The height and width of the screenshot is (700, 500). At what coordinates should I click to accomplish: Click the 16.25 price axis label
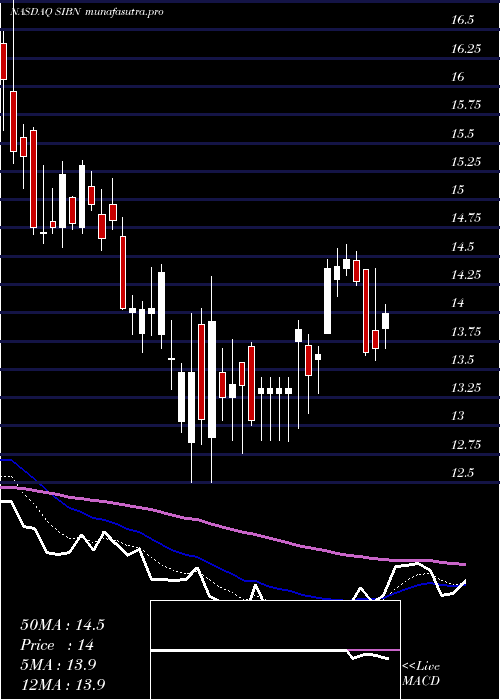pos(466,49)
